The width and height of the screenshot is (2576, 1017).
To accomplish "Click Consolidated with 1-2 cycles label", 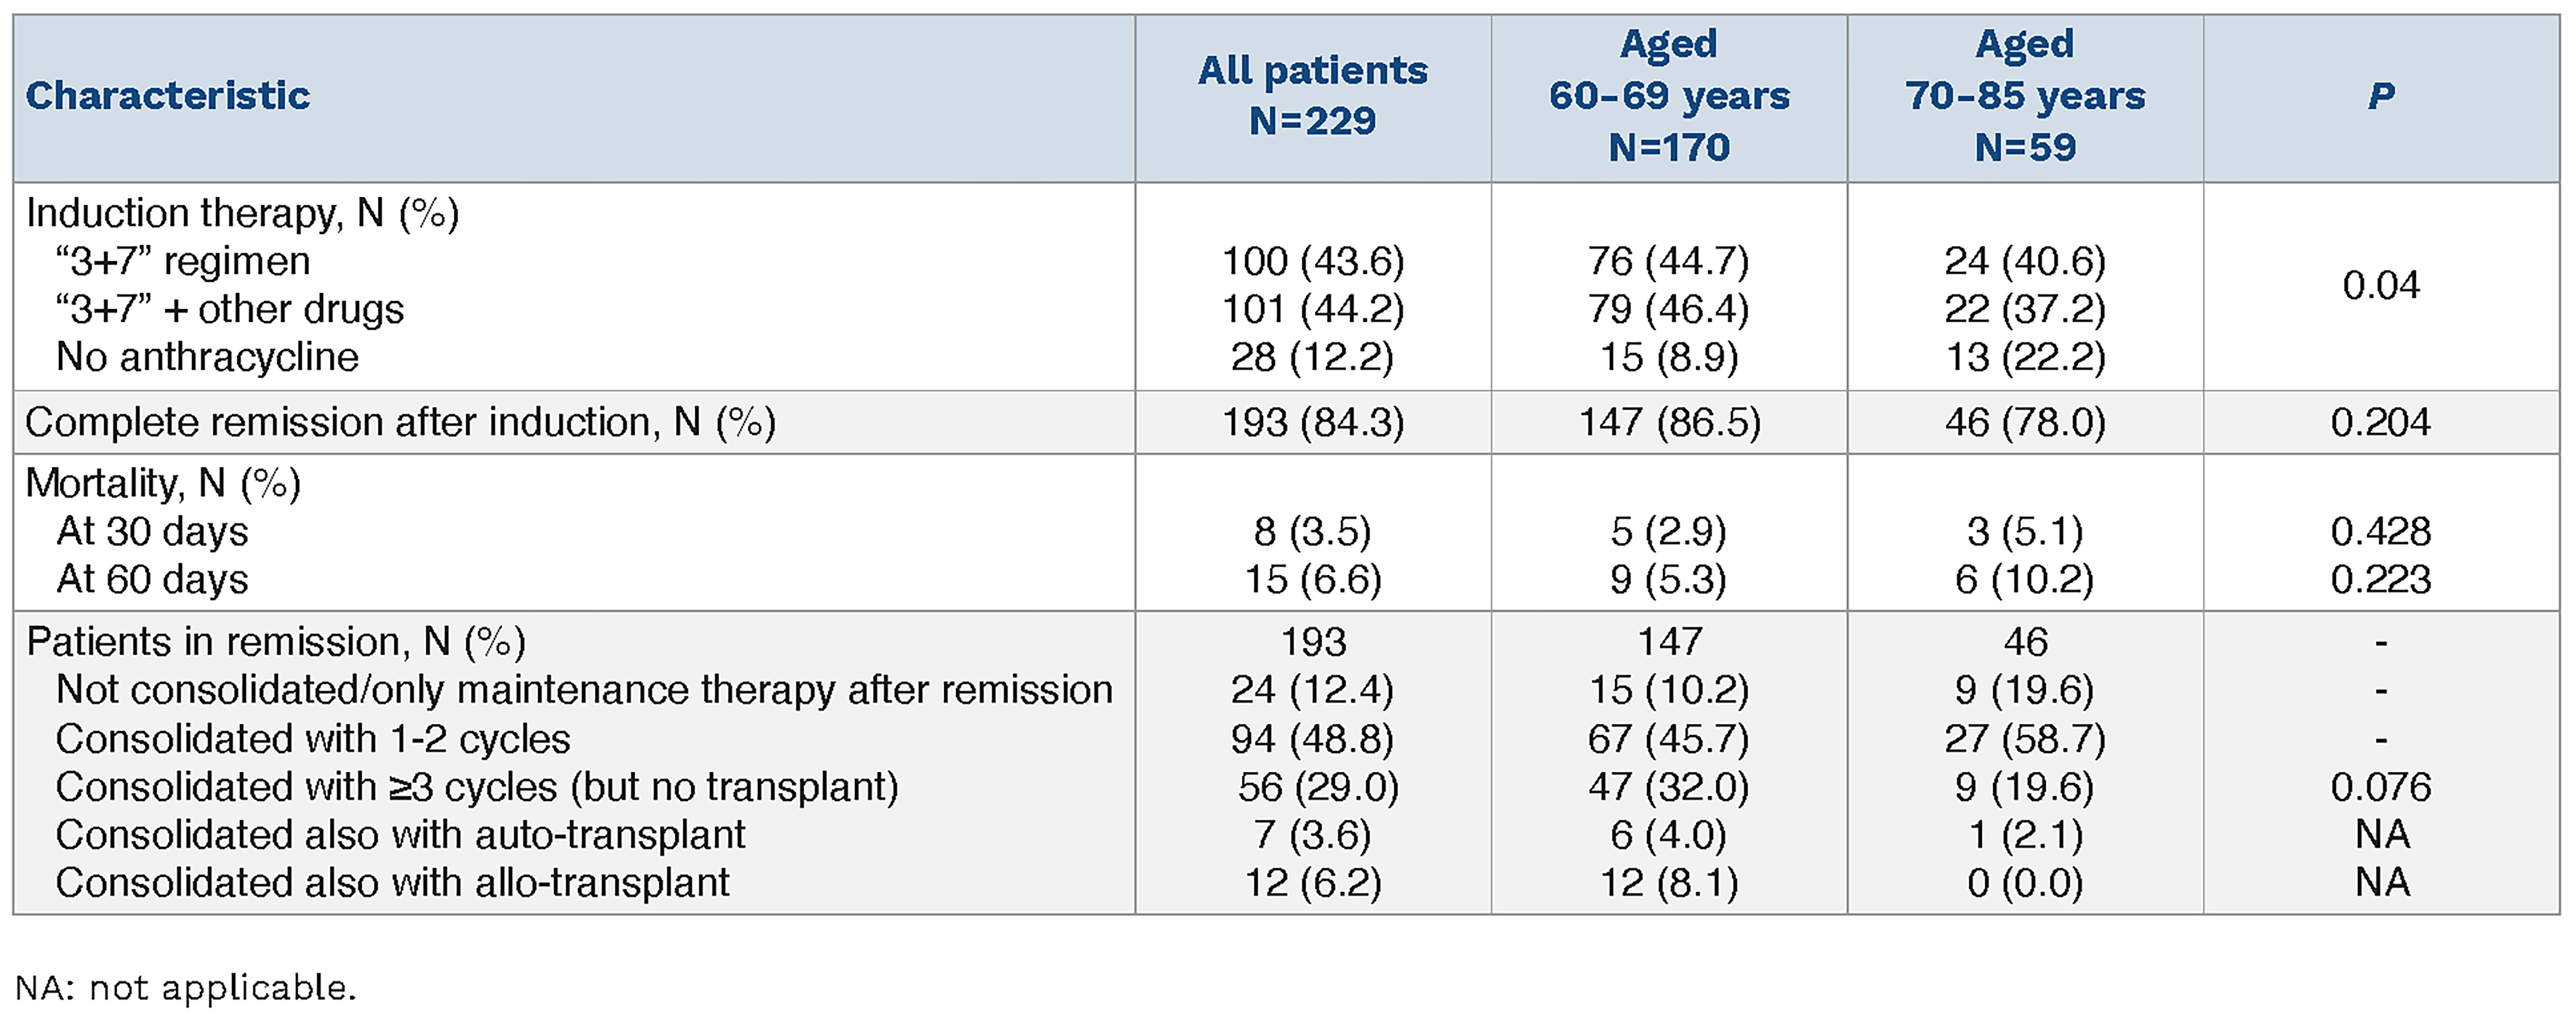I will (x=313, y=739).
